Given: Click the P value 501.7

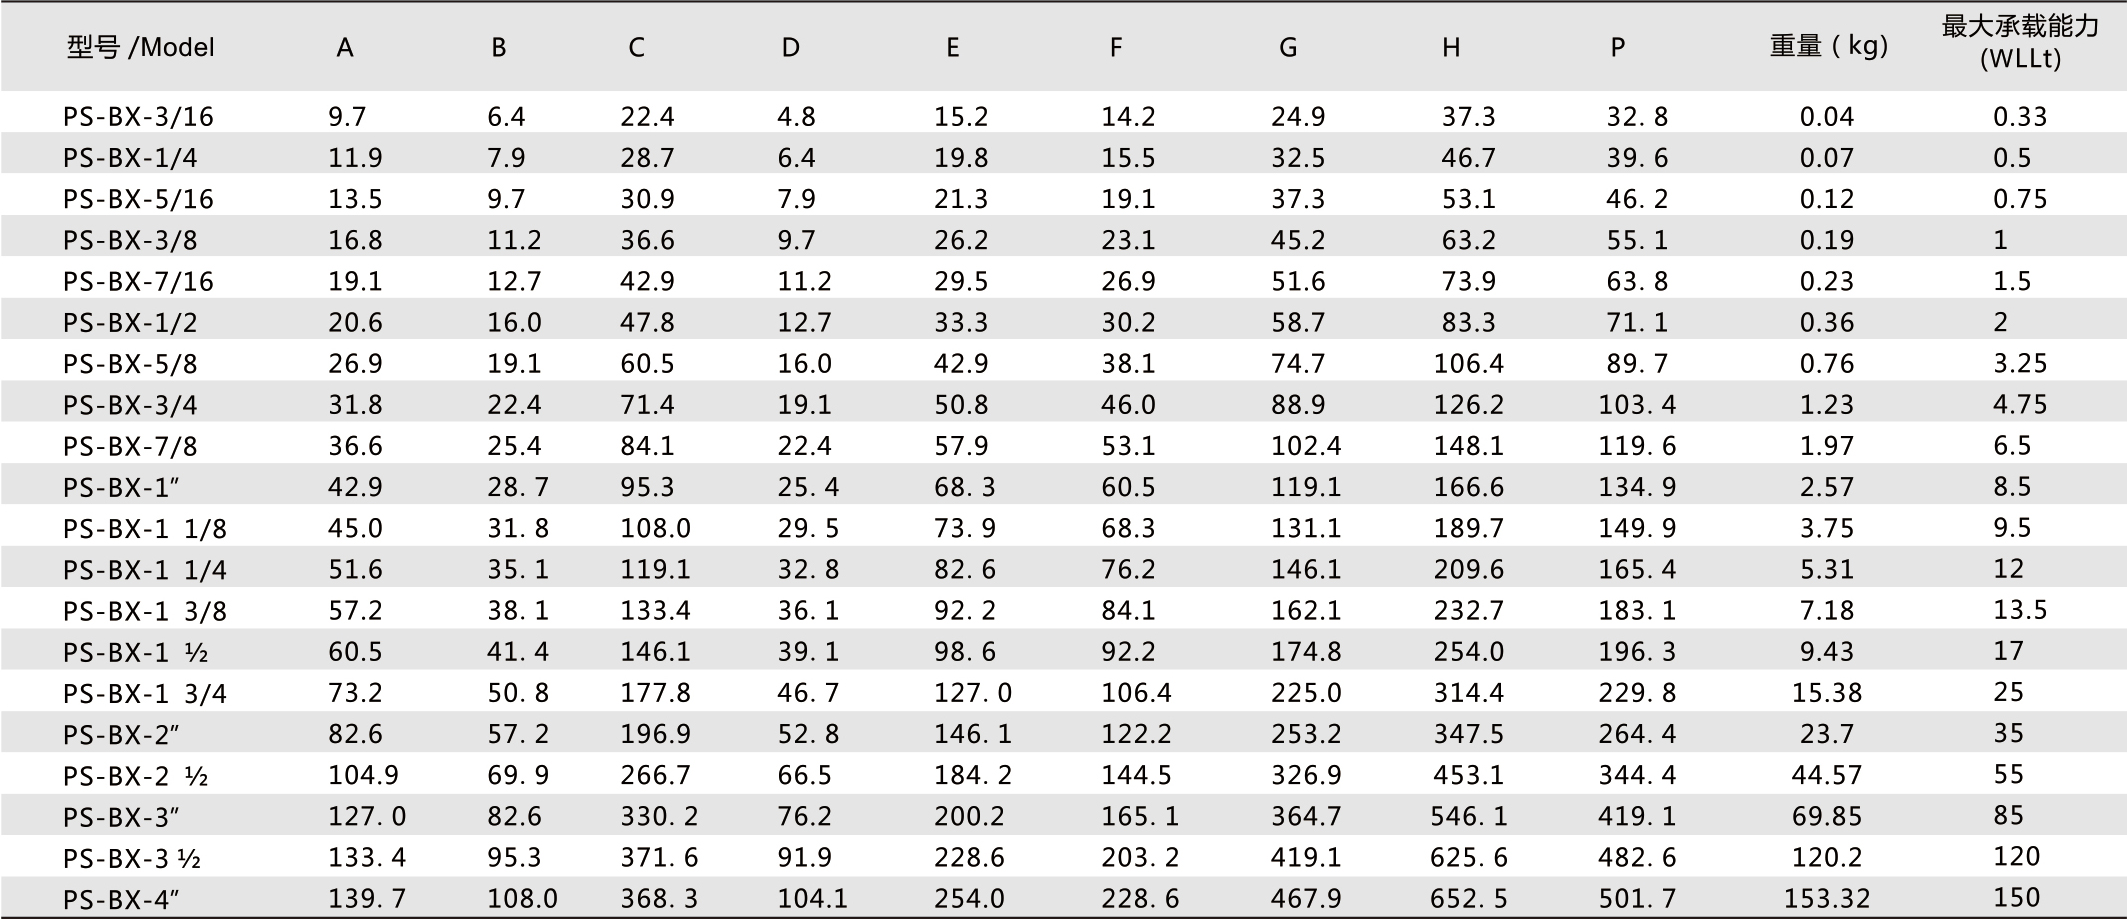Looking at the screenshot, I should coord(1637,899).
